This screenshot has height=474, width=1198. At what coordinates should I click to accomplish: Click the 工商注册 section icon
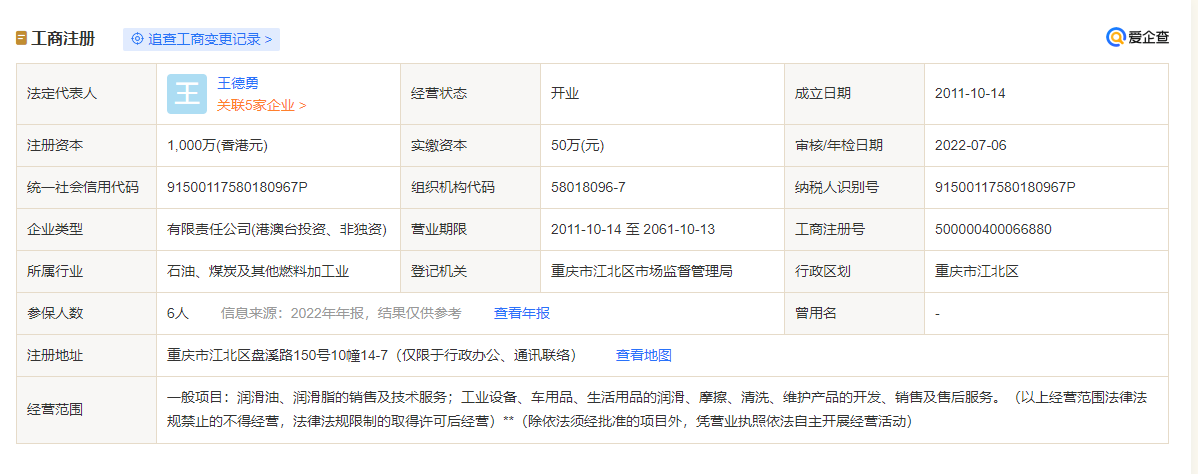pos(21,39)
